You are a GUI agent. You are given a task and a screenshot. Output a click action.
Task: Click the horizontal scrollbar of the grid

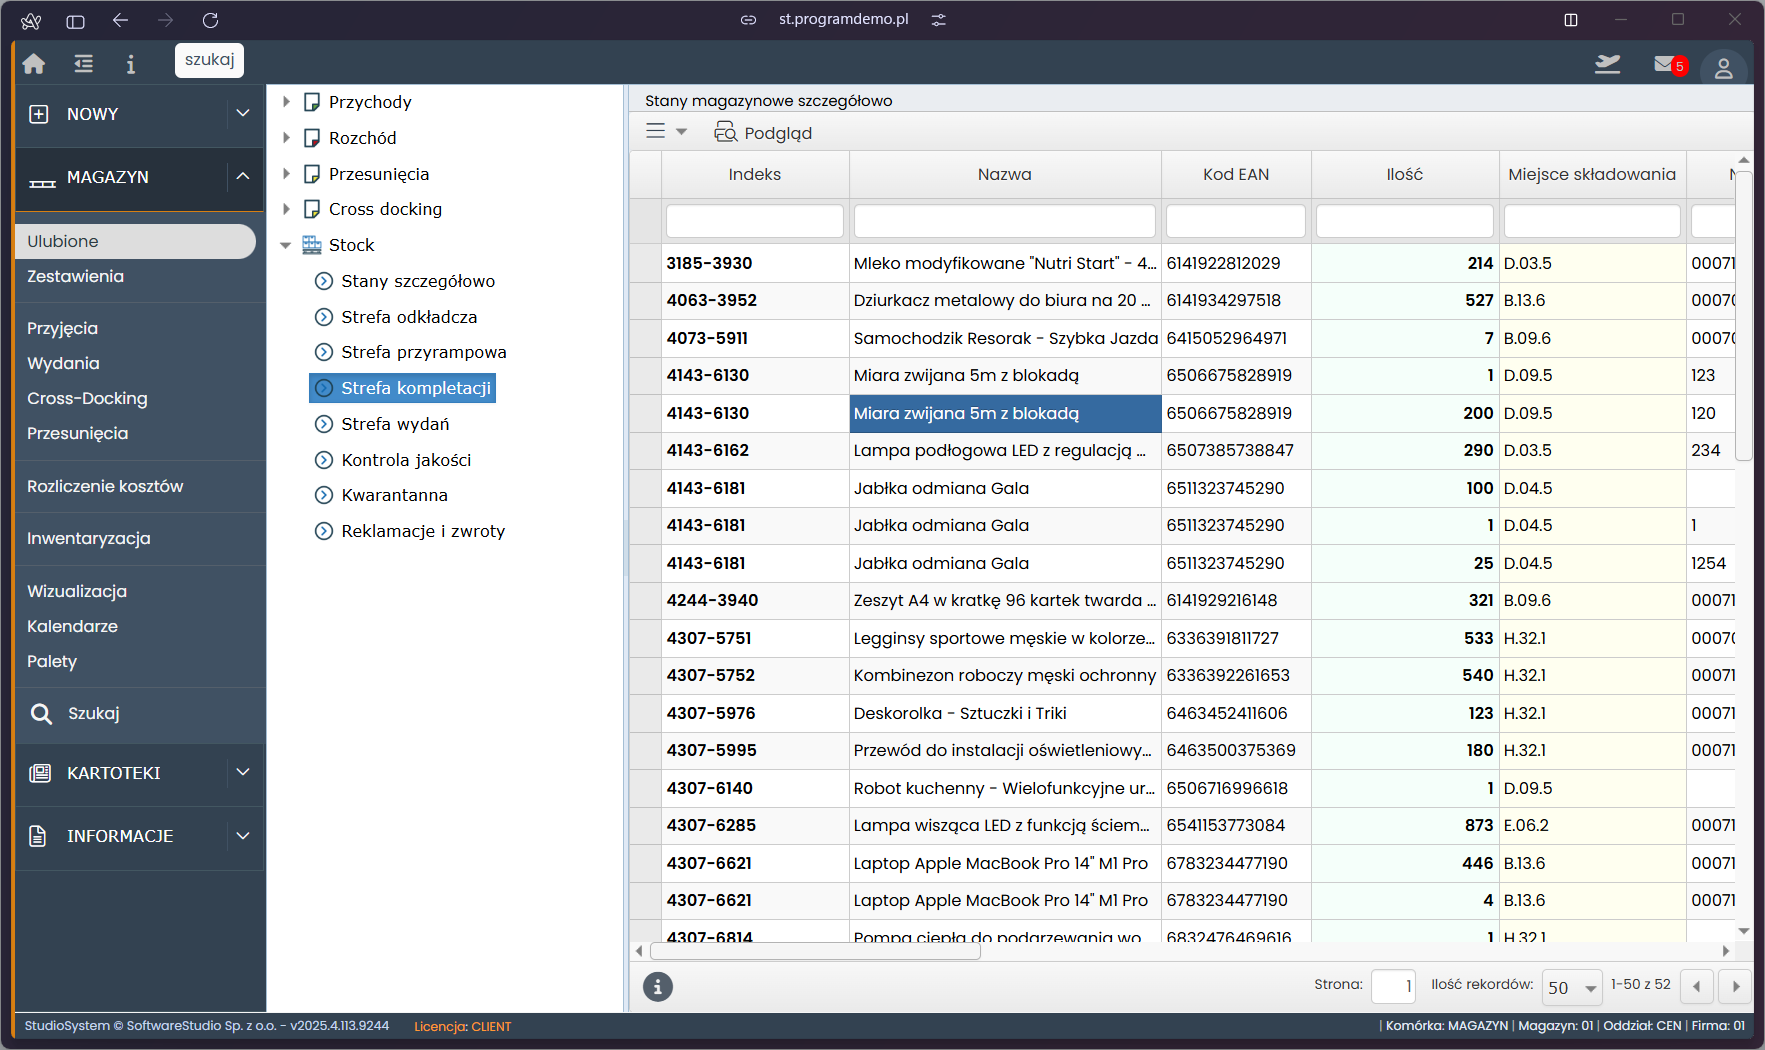(x=815, y=951)
